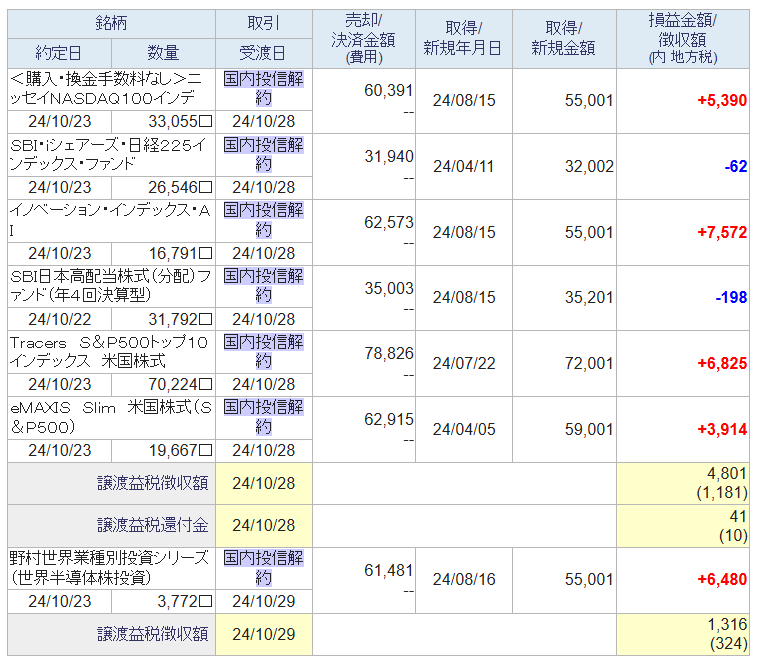Select the sale amount 35,003

coord(389,288)
